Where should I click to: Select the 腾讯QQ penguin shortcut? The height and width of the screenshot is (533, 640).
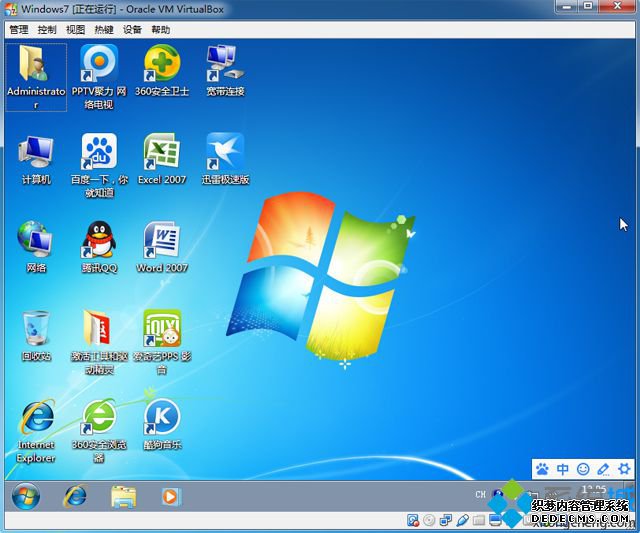pyautogui.click(x=99, y=247)
